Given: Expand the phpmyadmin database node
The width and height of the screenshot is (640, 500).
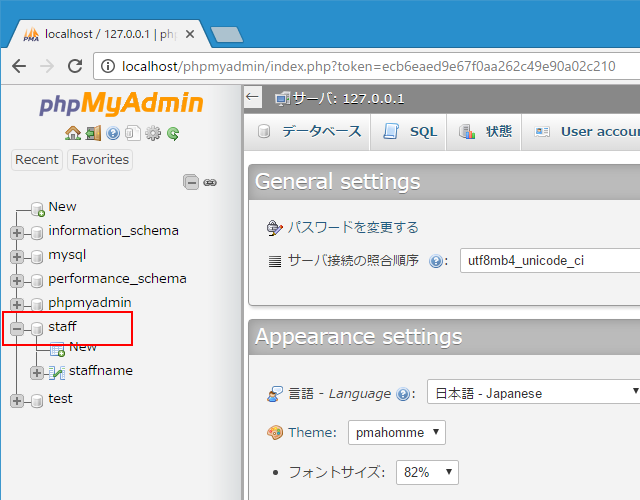Looking at the screenshot, I should [x=17, y=304].
